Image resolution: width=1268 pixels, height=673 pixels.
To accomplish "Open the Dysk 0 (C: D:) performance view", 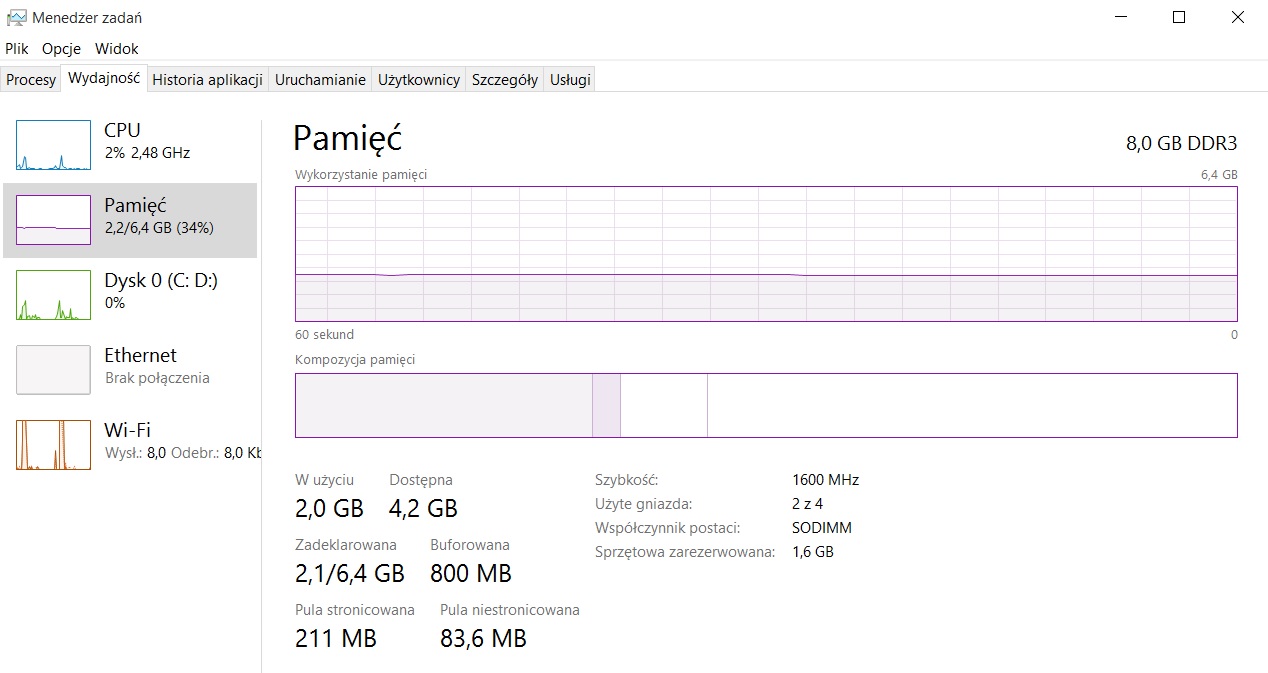I will click(160, 290).
